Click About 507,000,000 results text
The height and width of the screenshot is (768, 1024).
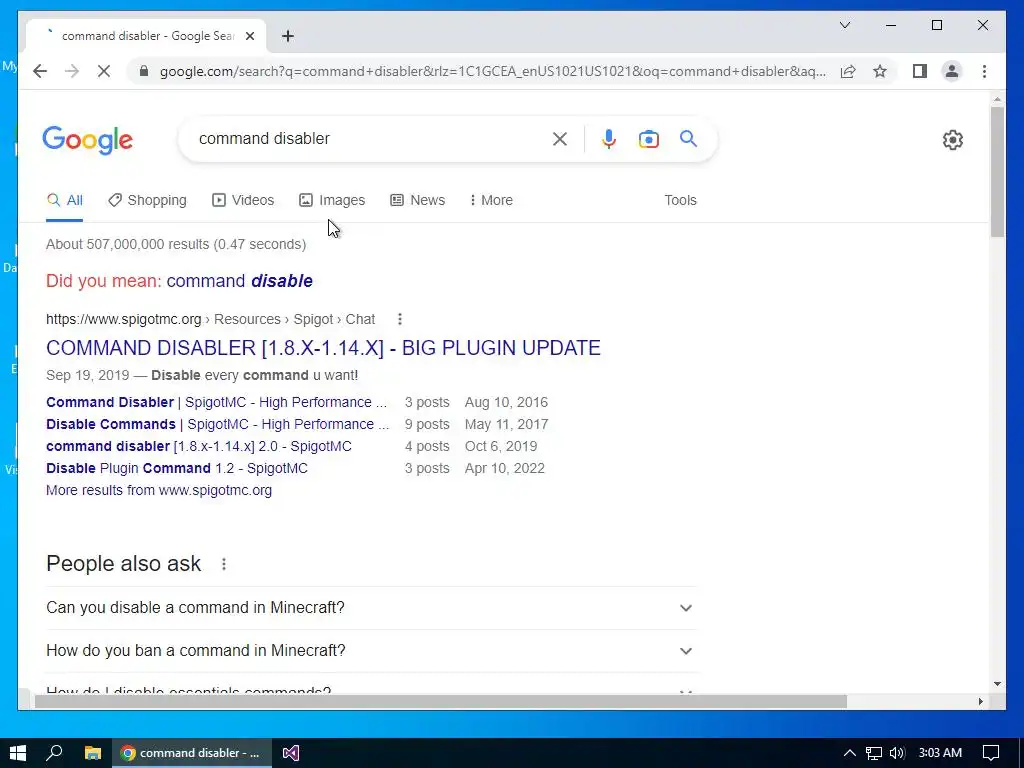[176, 244]
